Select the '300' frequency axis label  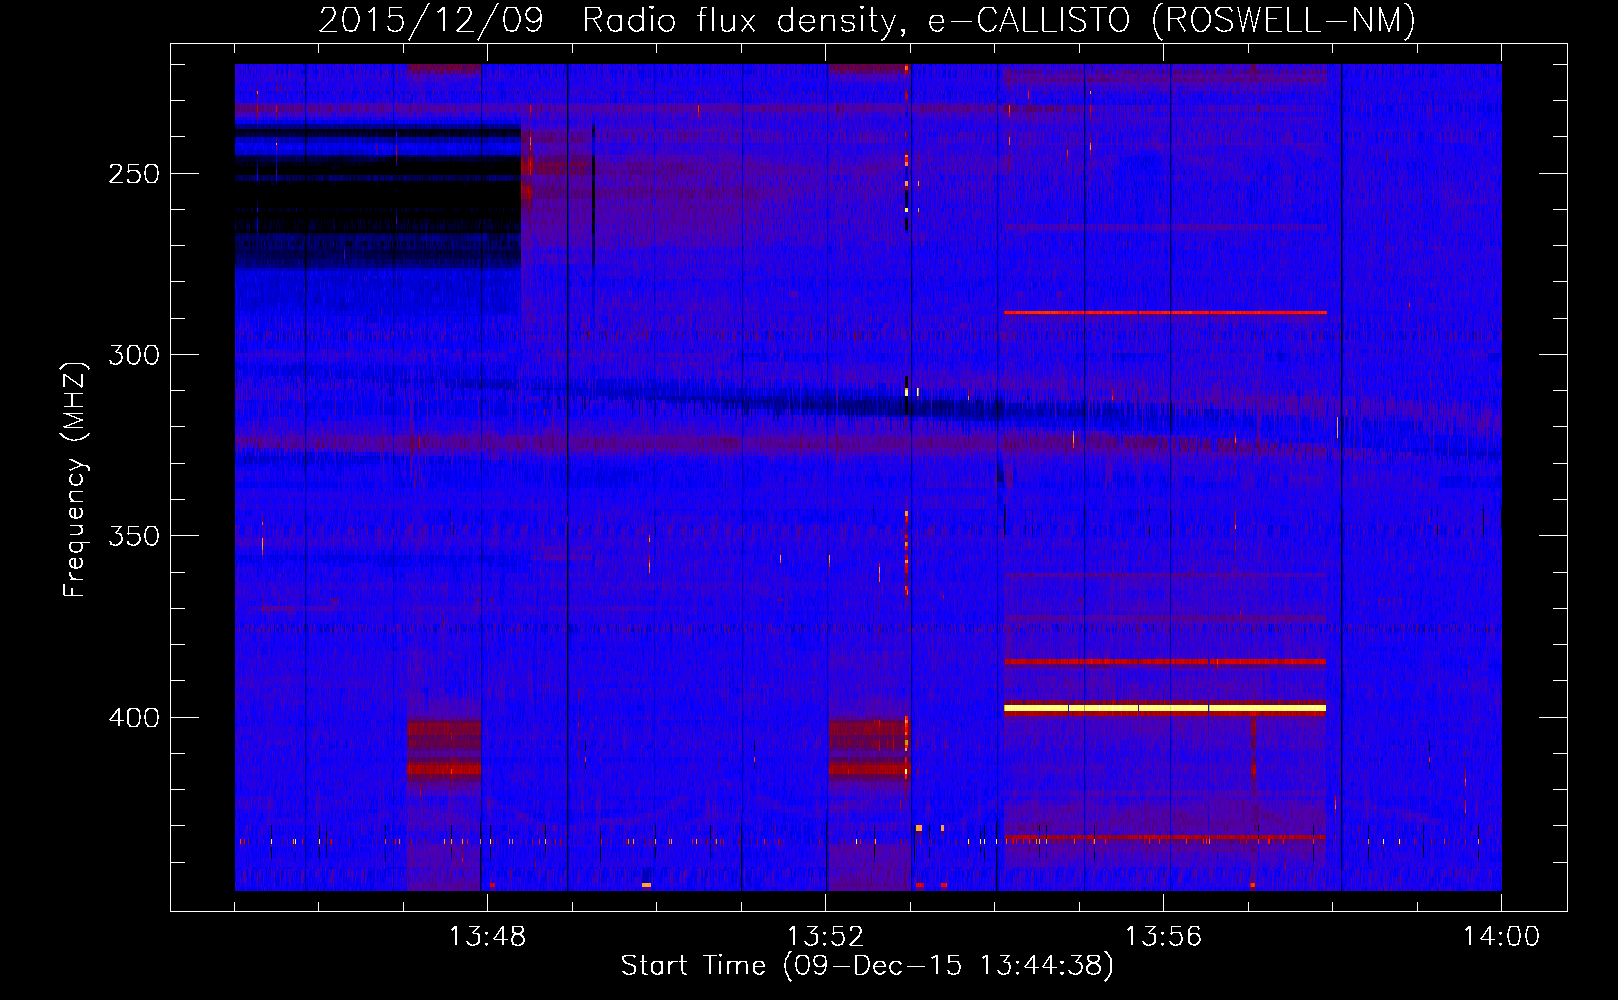tap(134, 355)
